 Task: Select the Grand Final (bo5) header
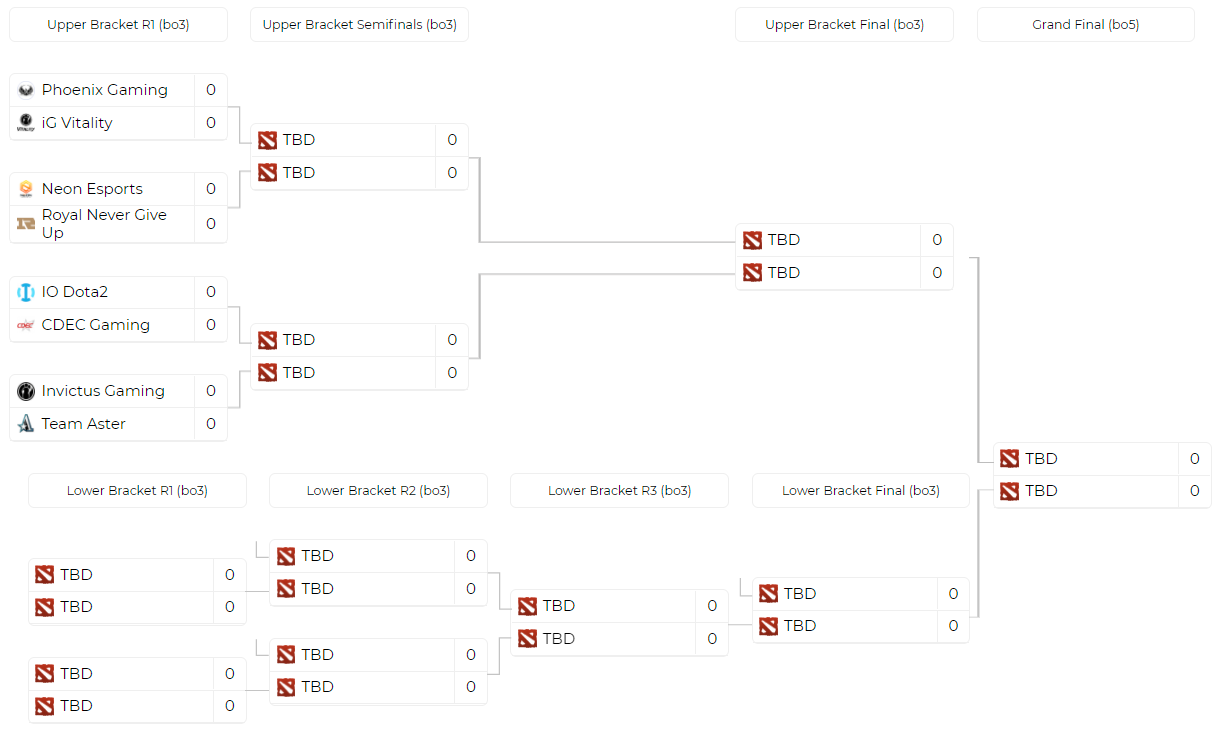click(x=1085, y=25)
